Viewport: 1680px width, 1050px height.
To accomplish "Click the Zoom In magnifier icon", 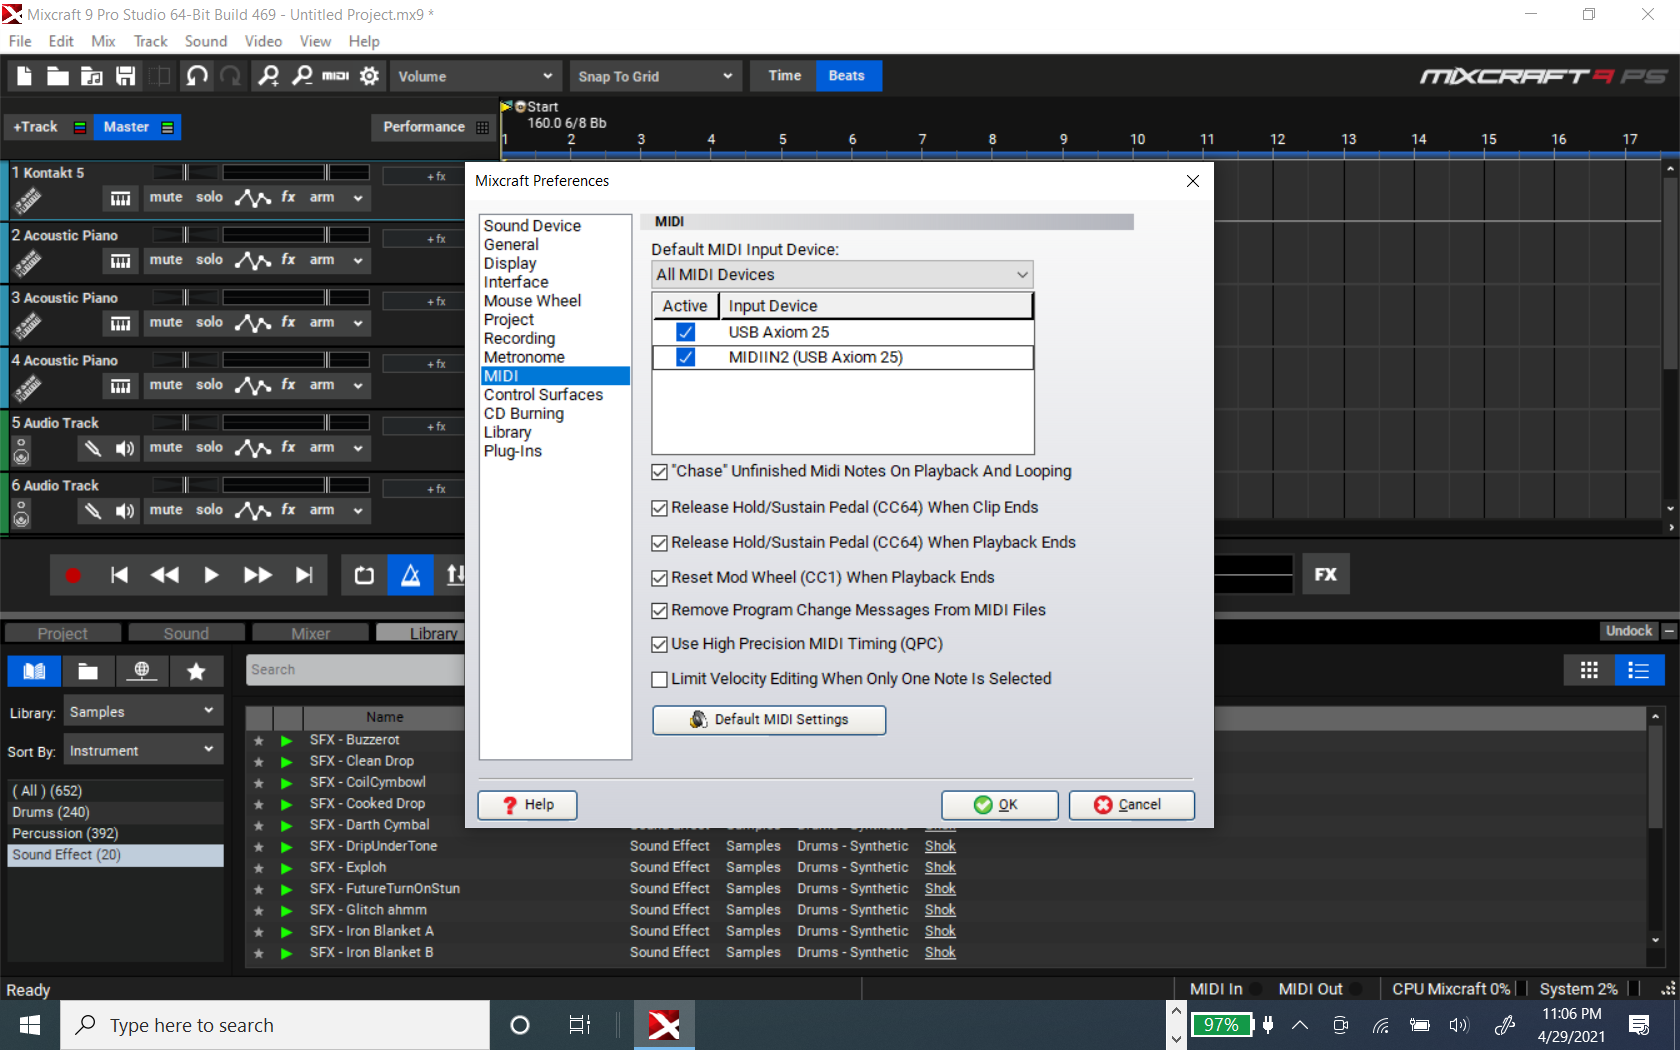I will click(268, 76).
